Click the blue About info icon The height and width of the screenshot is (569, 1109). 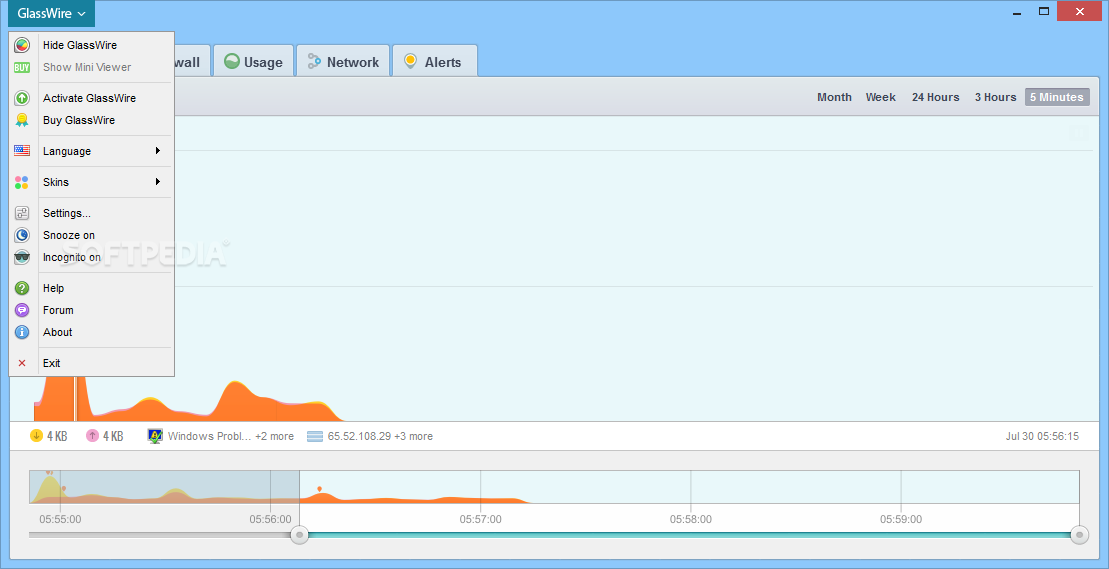coord(22,332)
